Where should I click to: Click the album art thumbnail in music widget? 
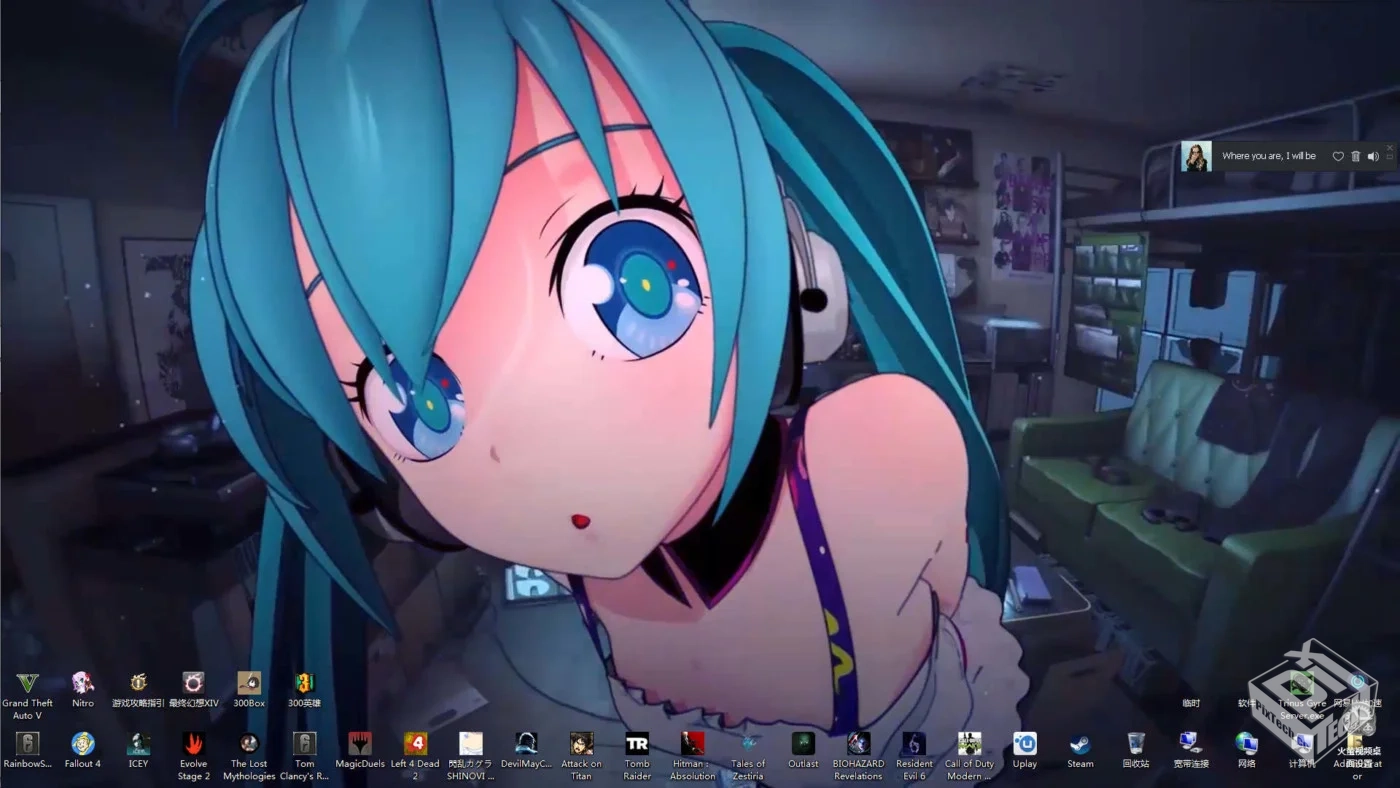(1196, 156)
